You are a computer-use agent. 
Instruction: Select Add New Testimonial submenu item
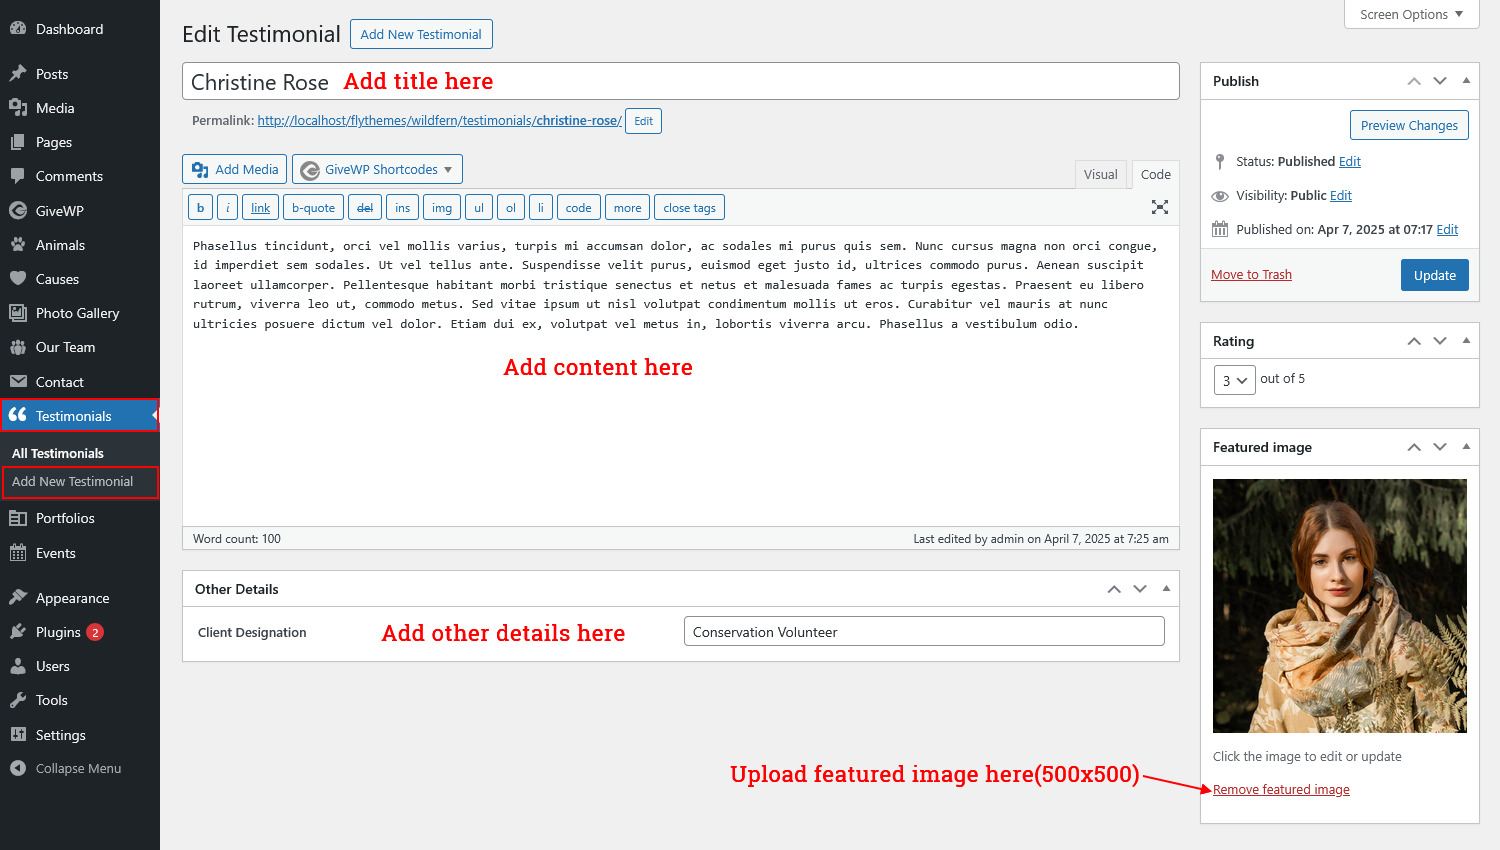72,481
